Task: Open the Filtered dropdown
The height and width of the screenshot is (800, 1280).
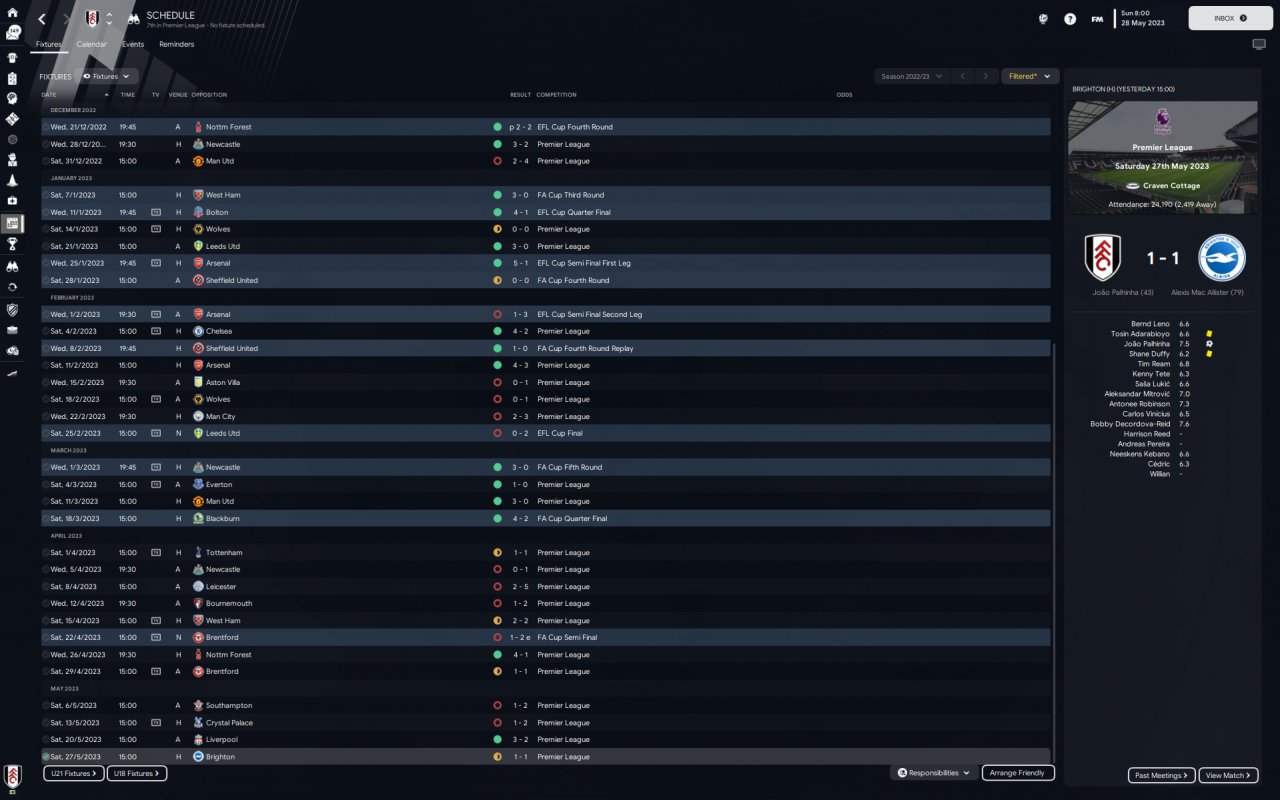Action: click(1030, 76)
